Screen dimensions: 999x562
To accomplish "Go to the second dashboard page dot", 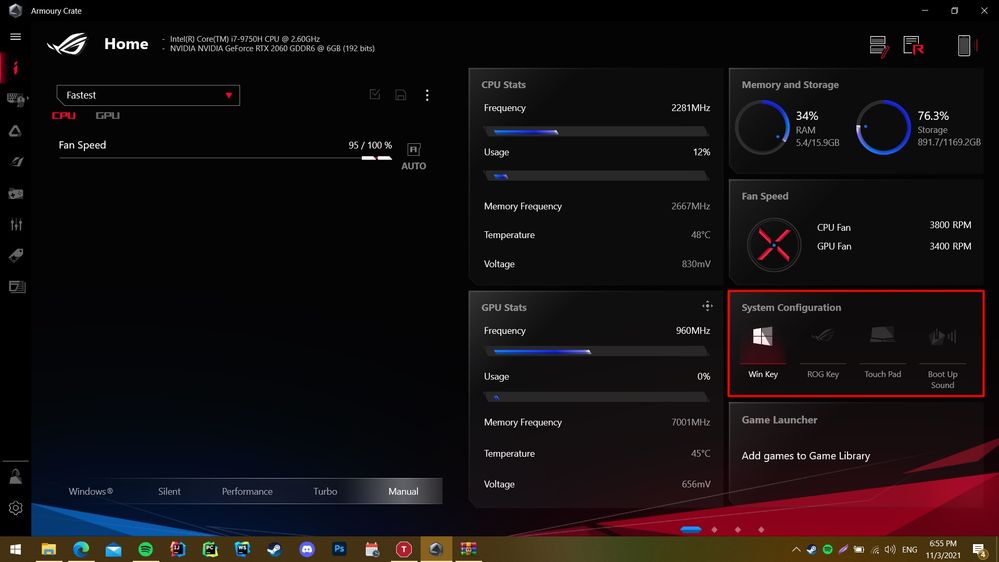I will click(714, 530).
